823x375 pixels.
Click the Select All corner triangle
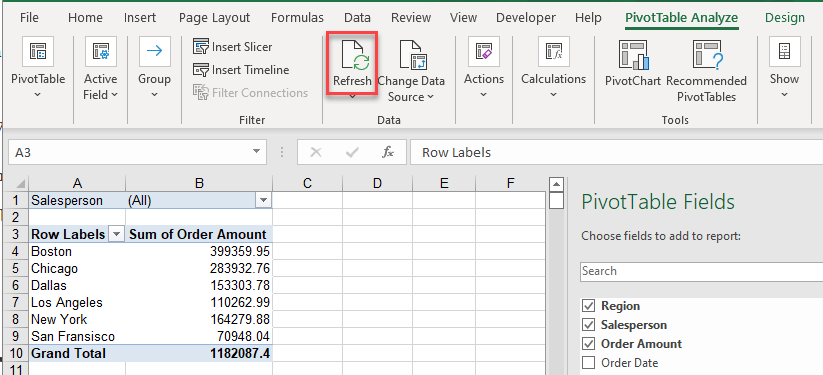pyautogui.click(x=19, y=183)
